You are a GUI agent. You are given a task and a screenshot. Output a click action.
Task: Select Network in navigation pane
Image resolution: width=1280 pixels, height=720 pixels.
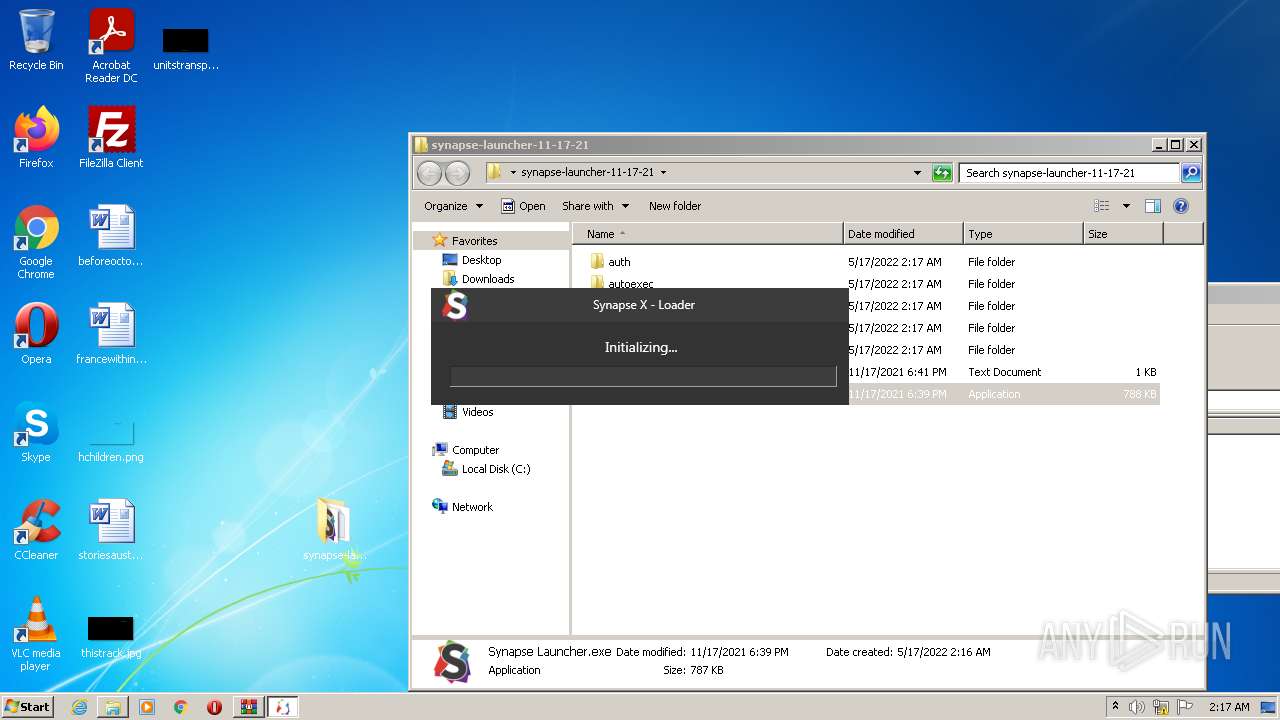click(x=472, y=507)
